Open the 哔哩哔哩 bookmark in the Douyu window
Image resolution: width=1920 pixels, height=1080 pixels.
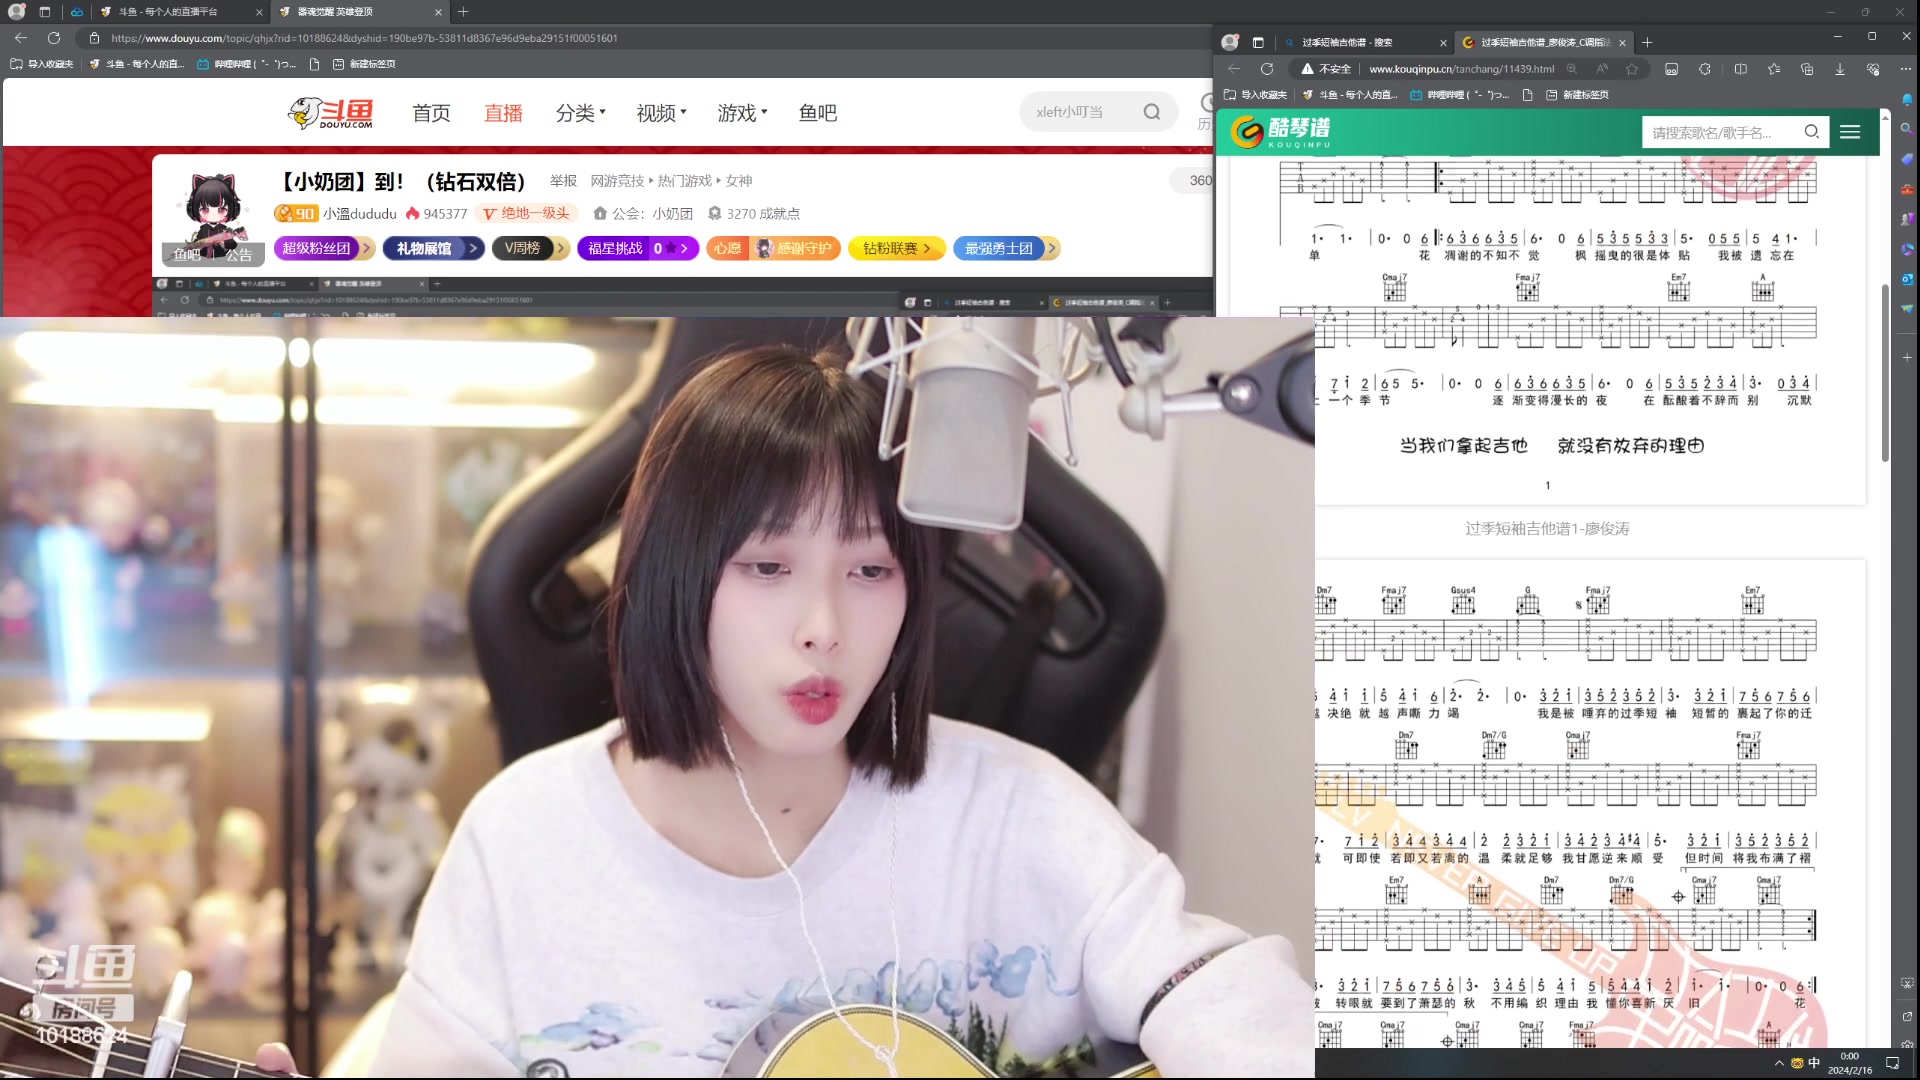(x=246, y=64)
